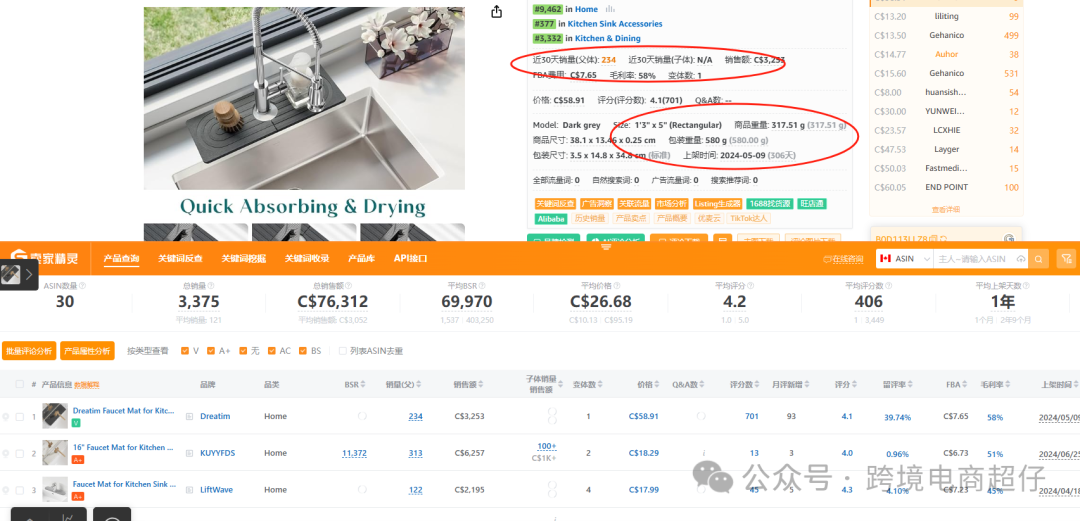The image size is (1080, 521).
Task: Click the 1688找货源 tag button
Action: tap(769, 204)
